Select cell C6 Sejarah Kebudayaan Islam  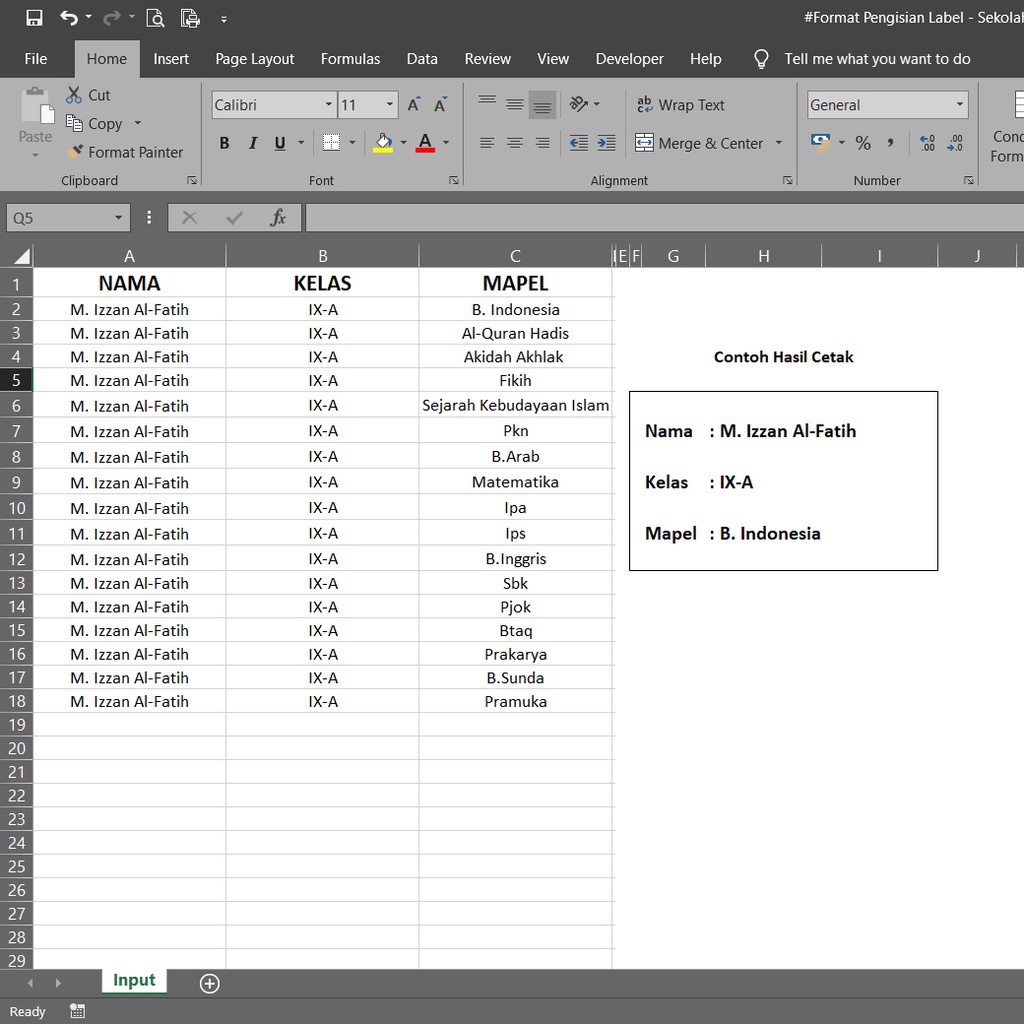pos(515,406)
